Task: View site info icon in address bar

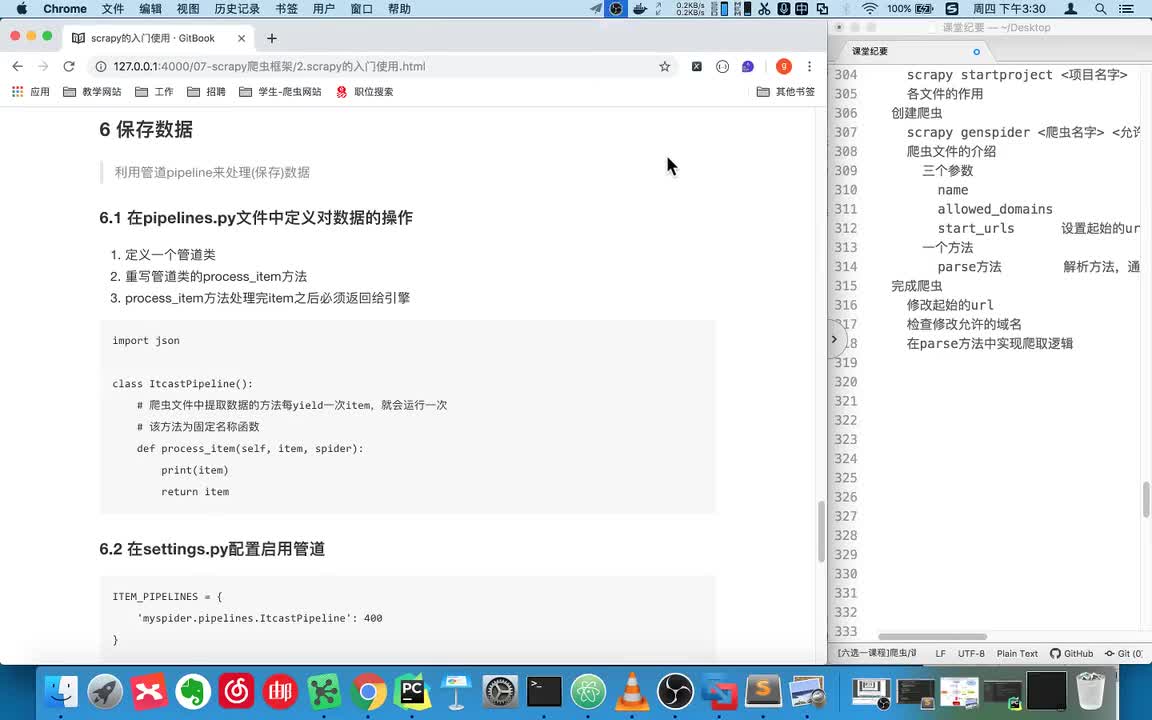Action: [x=101, y=66]
